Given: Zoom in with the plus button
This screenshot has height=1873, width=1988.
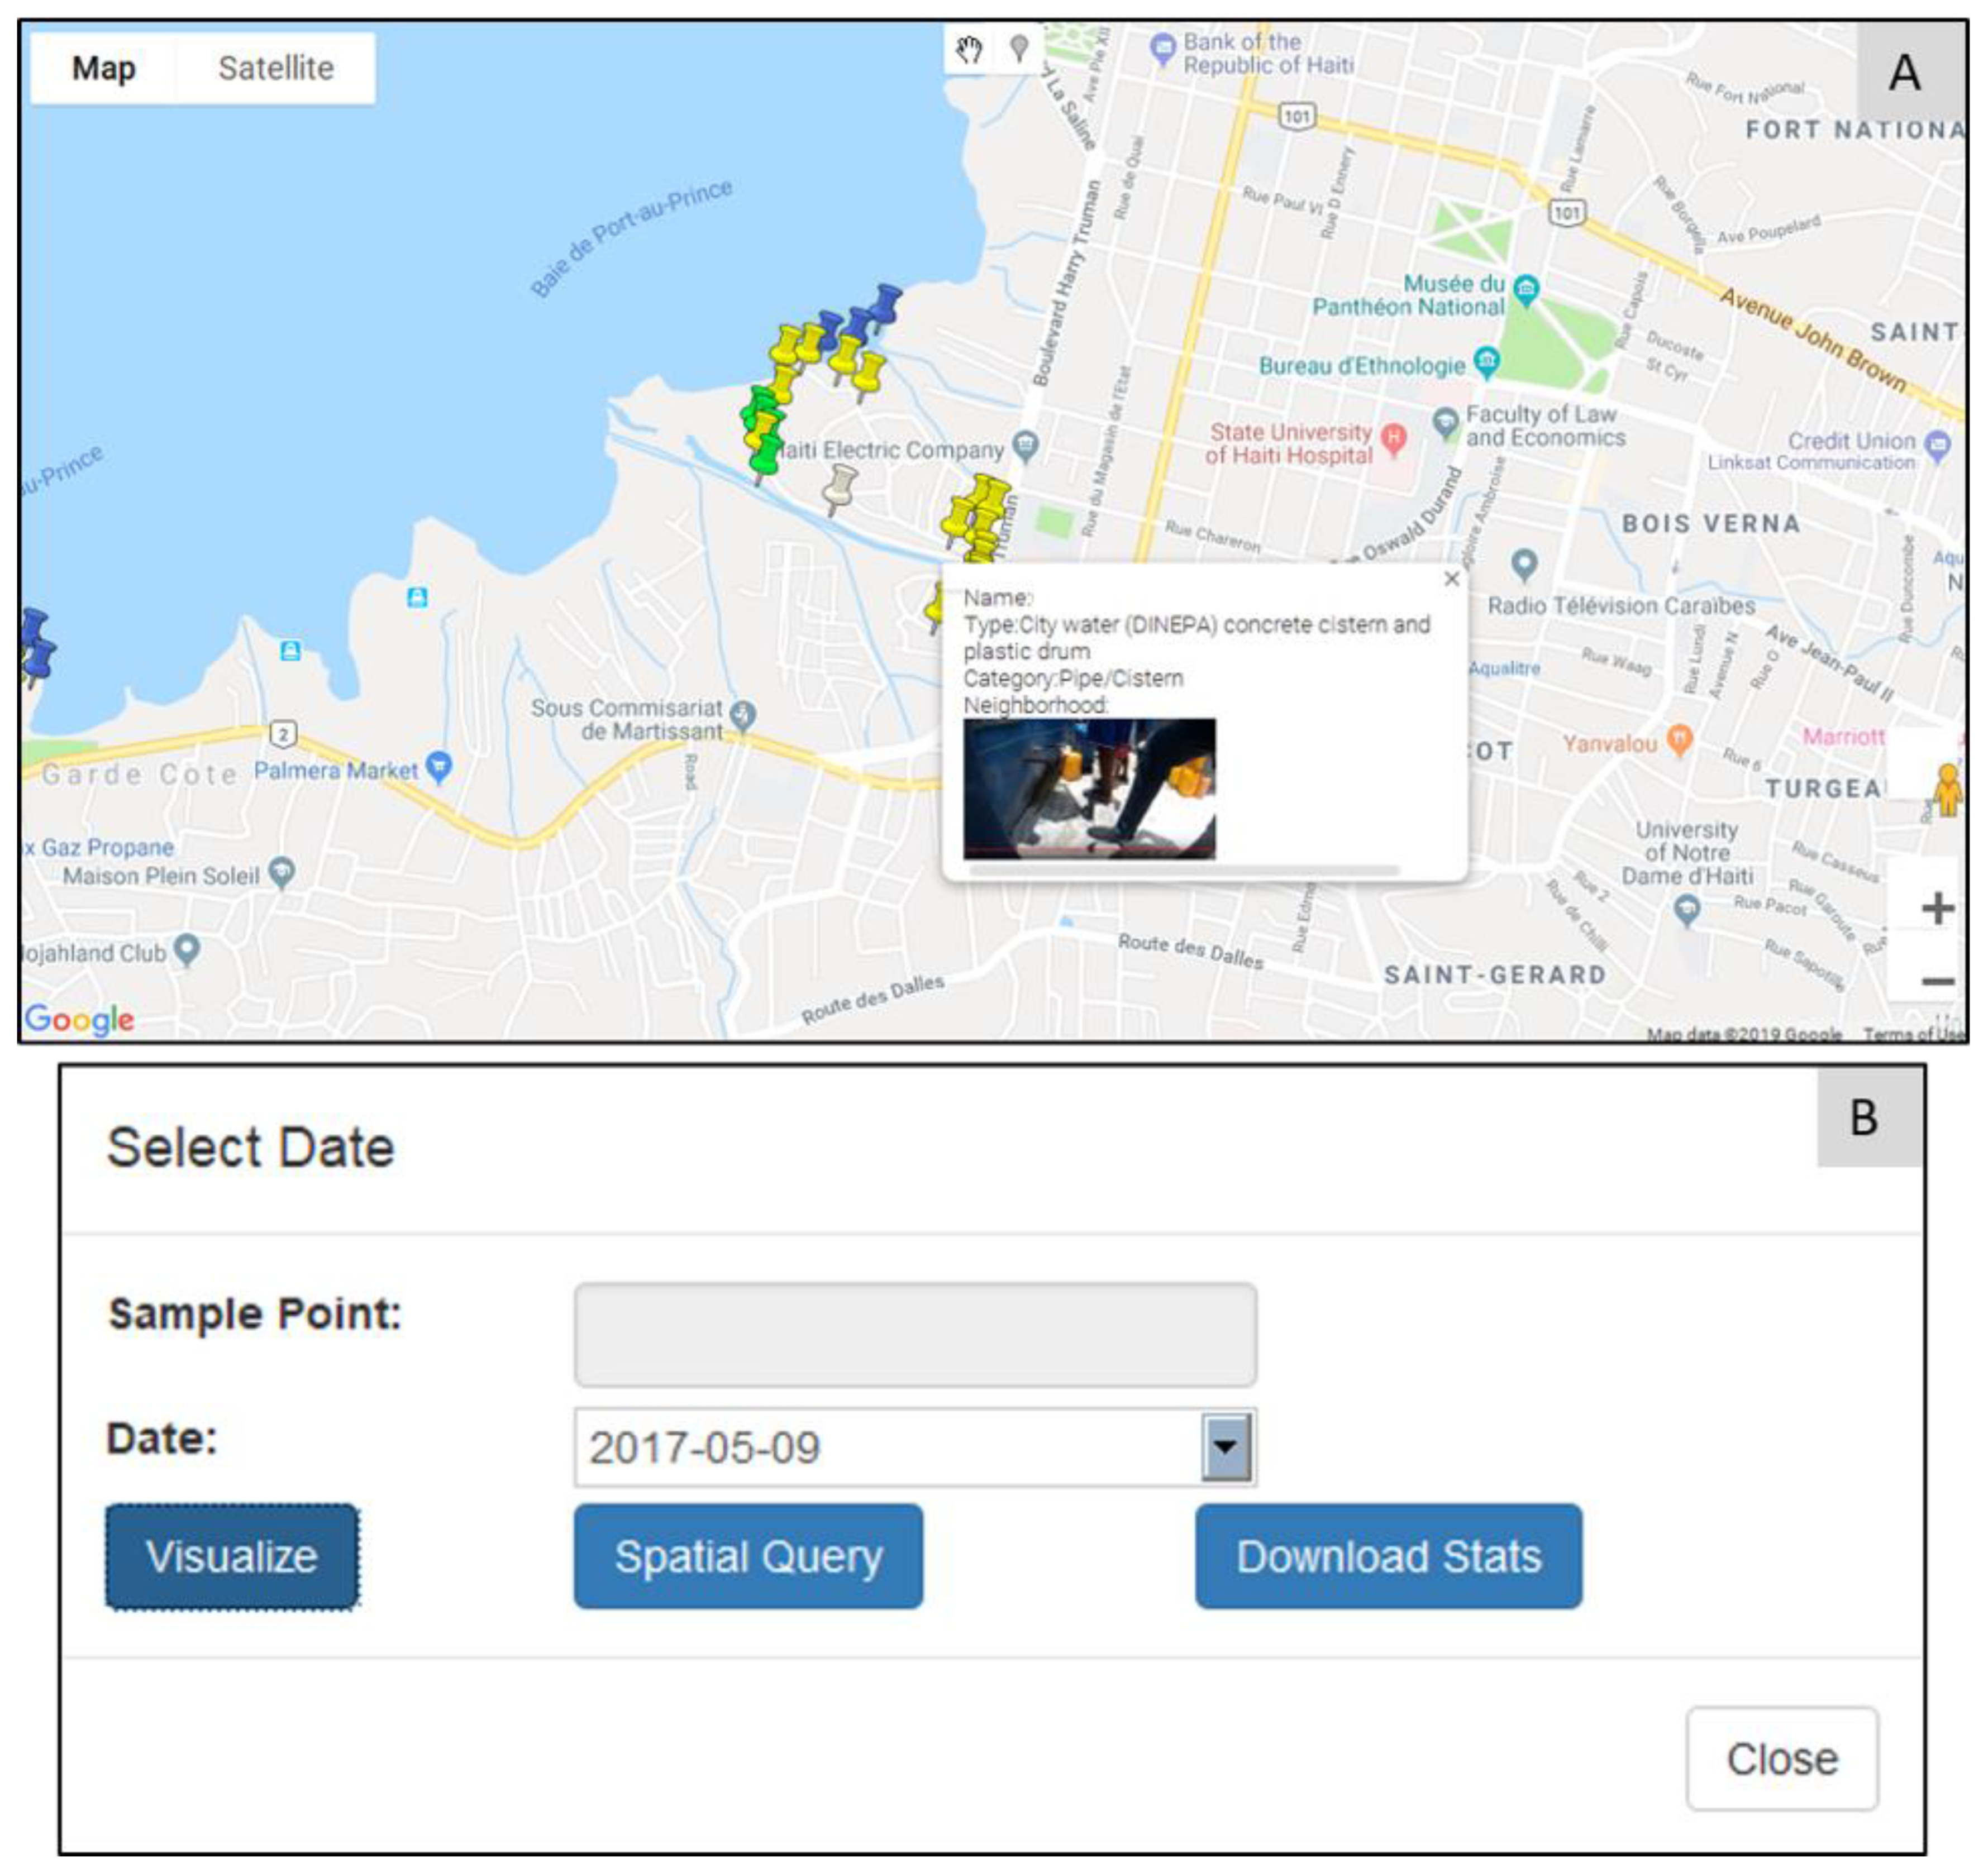Looking at the screenshot, I should (x=1937, y=908).
